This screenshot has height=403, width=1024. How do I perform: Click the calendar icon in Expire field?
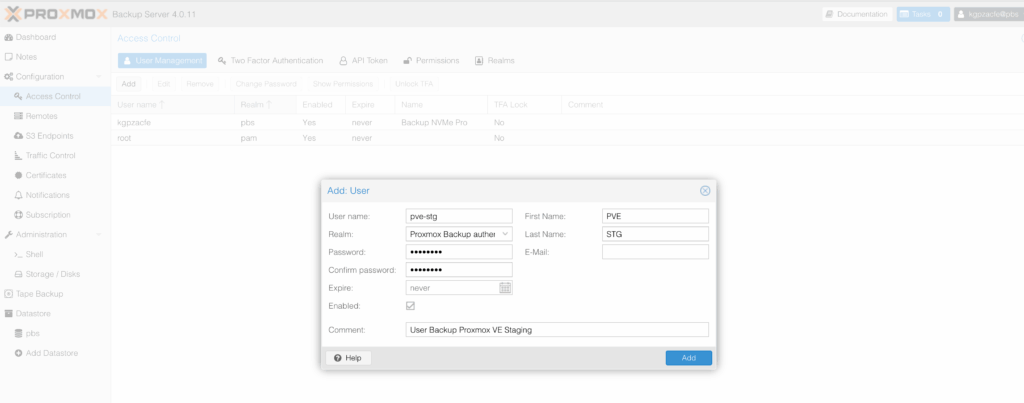tap(505, 288)
